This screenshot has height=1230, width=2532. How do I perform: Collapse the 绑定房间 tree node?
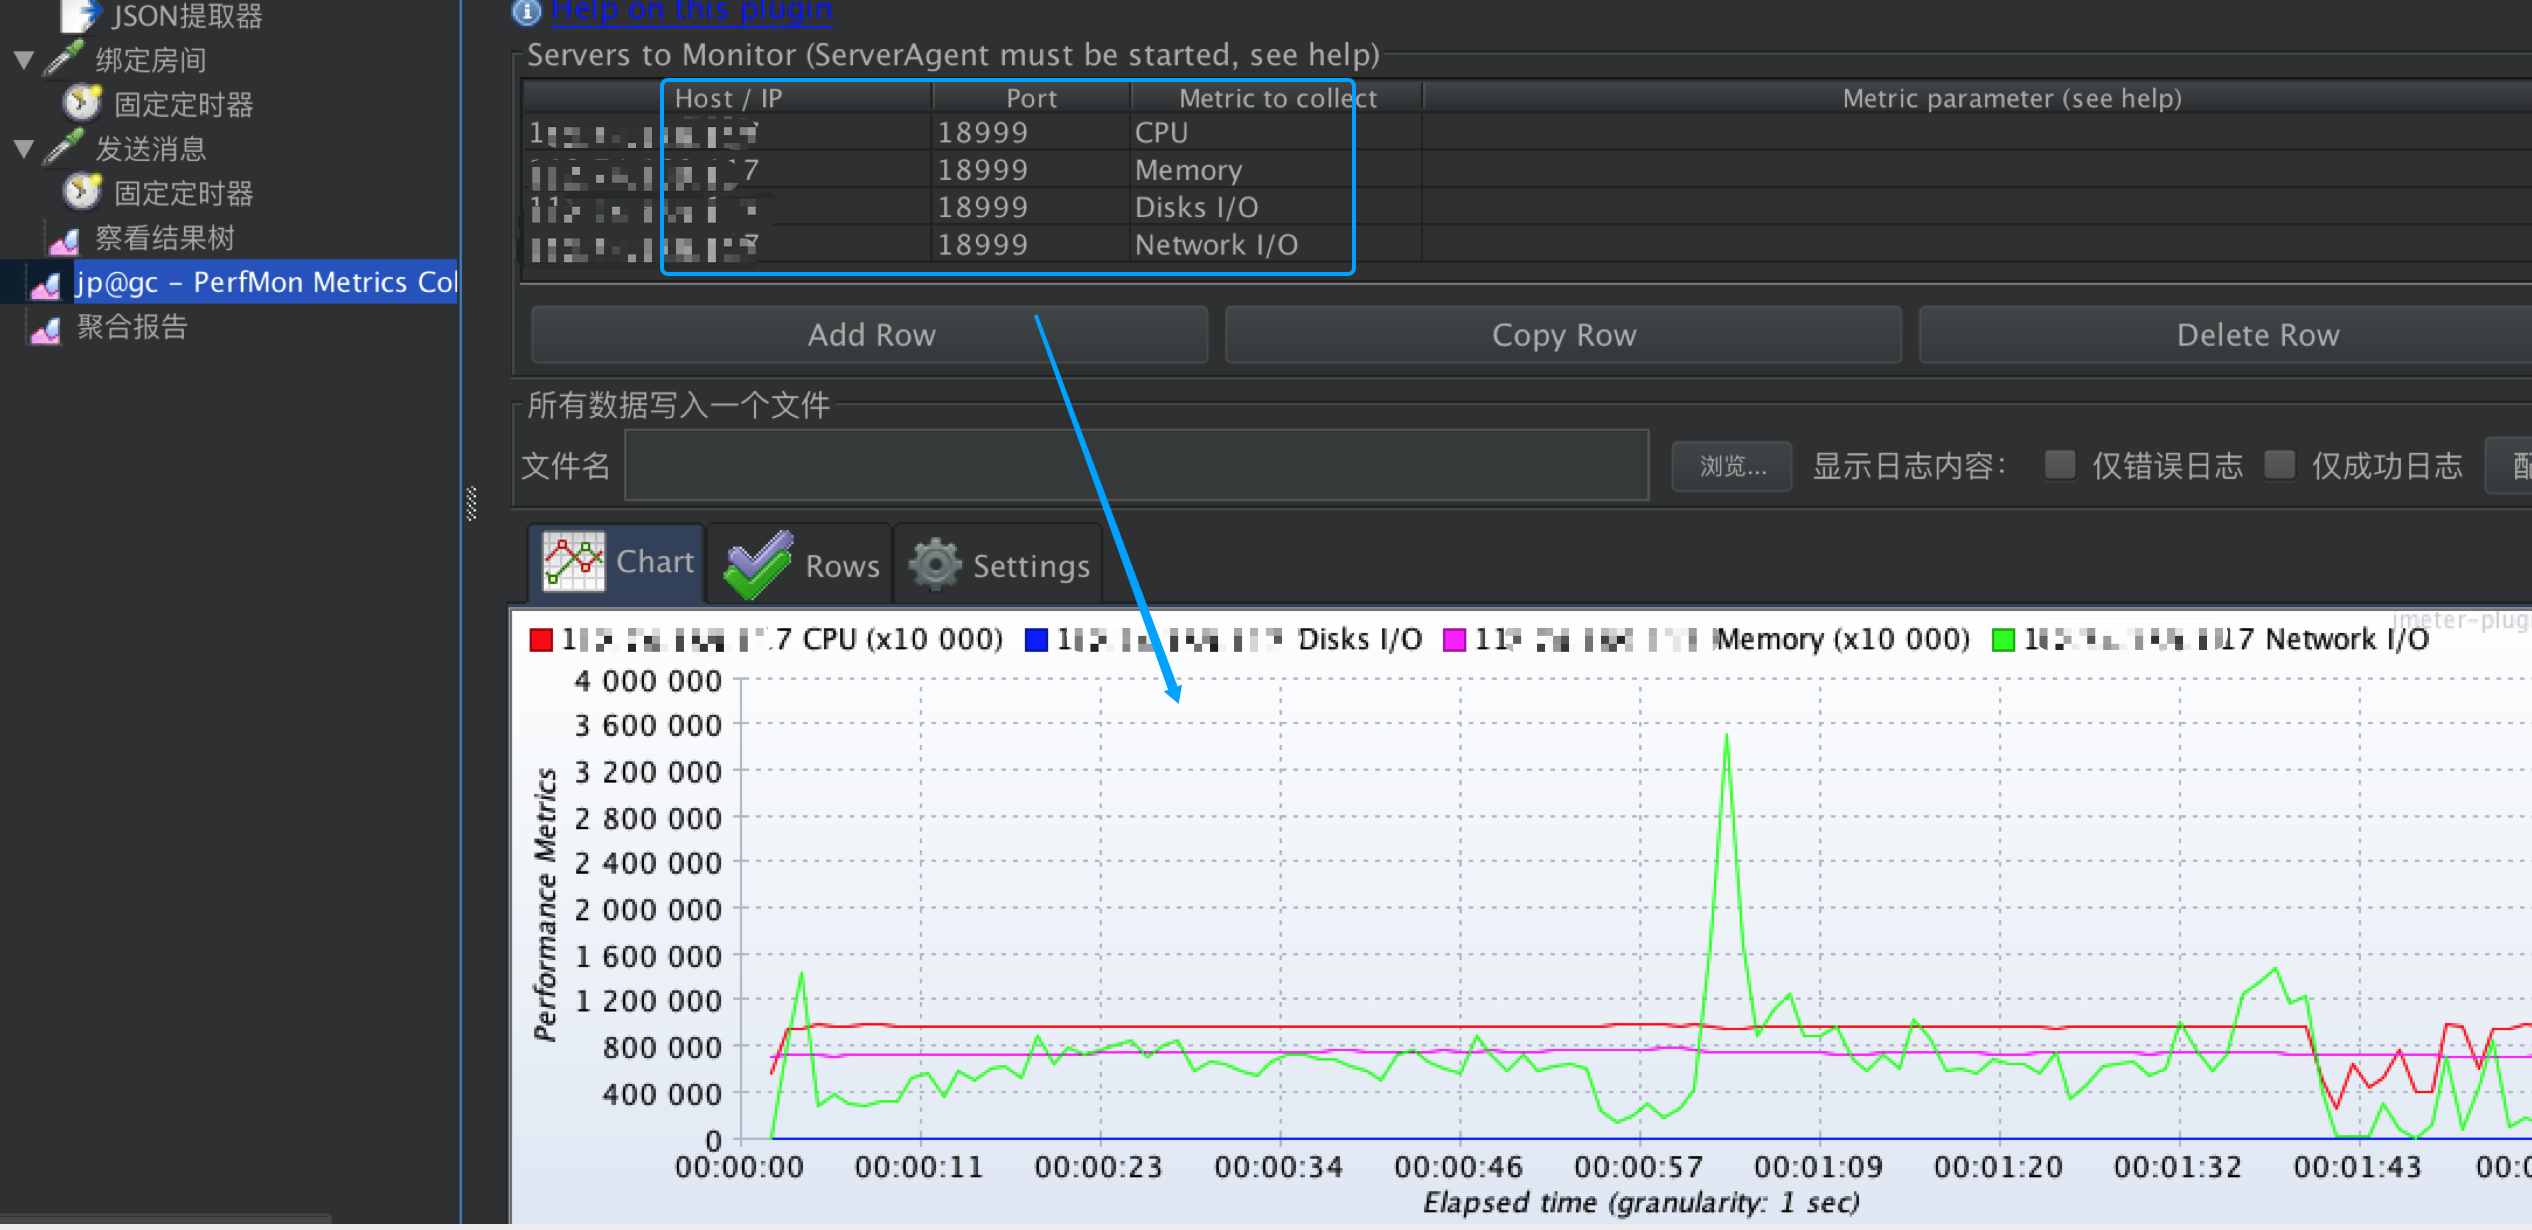[22, 58]
